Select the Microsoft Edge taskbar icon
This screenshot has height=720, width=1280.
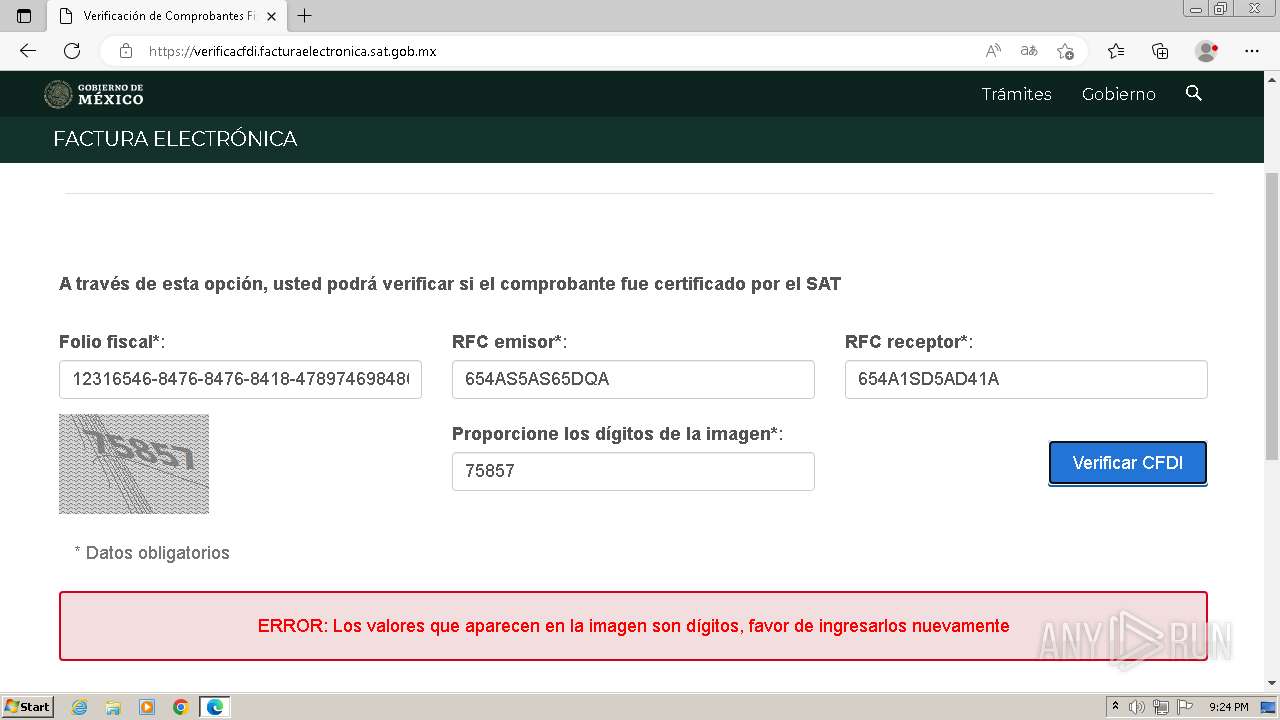click(215, 707)
